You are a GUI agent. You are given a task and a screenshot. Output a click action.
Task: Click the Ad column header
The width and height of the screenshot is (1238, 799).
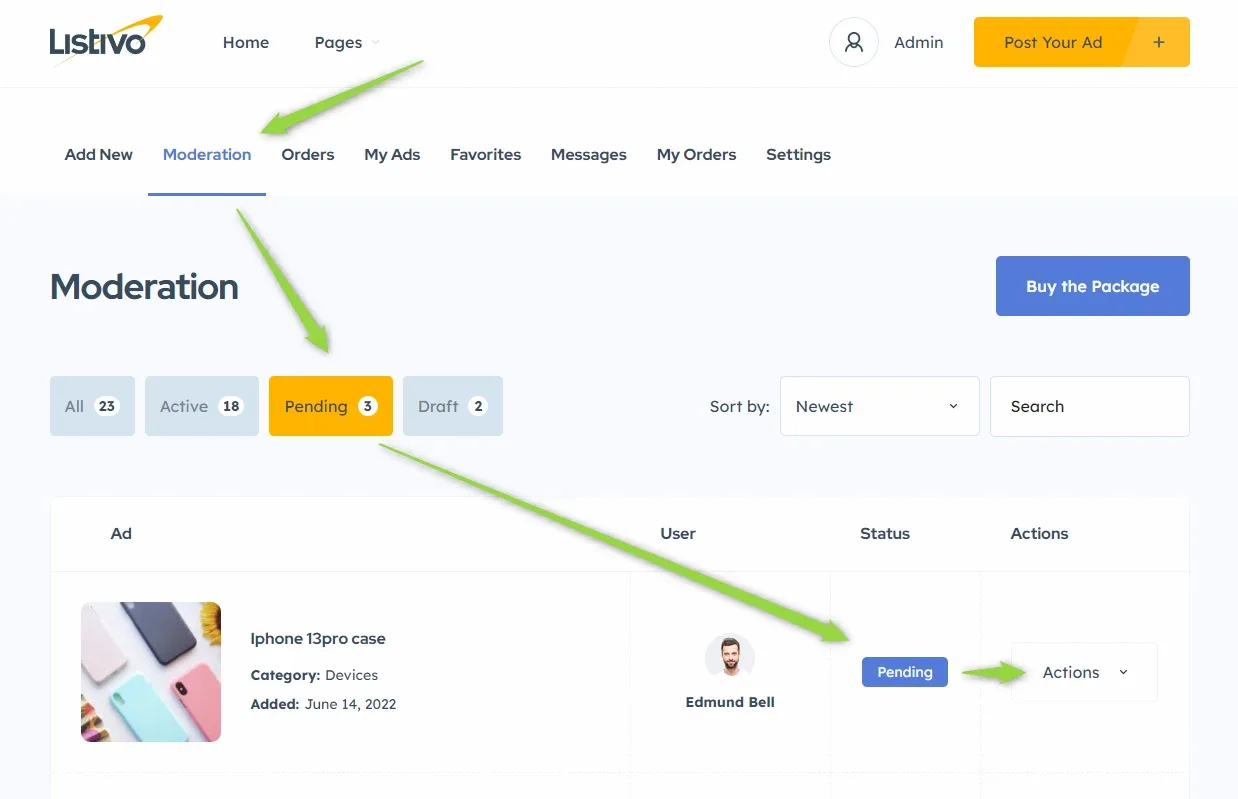click(121, 534)
